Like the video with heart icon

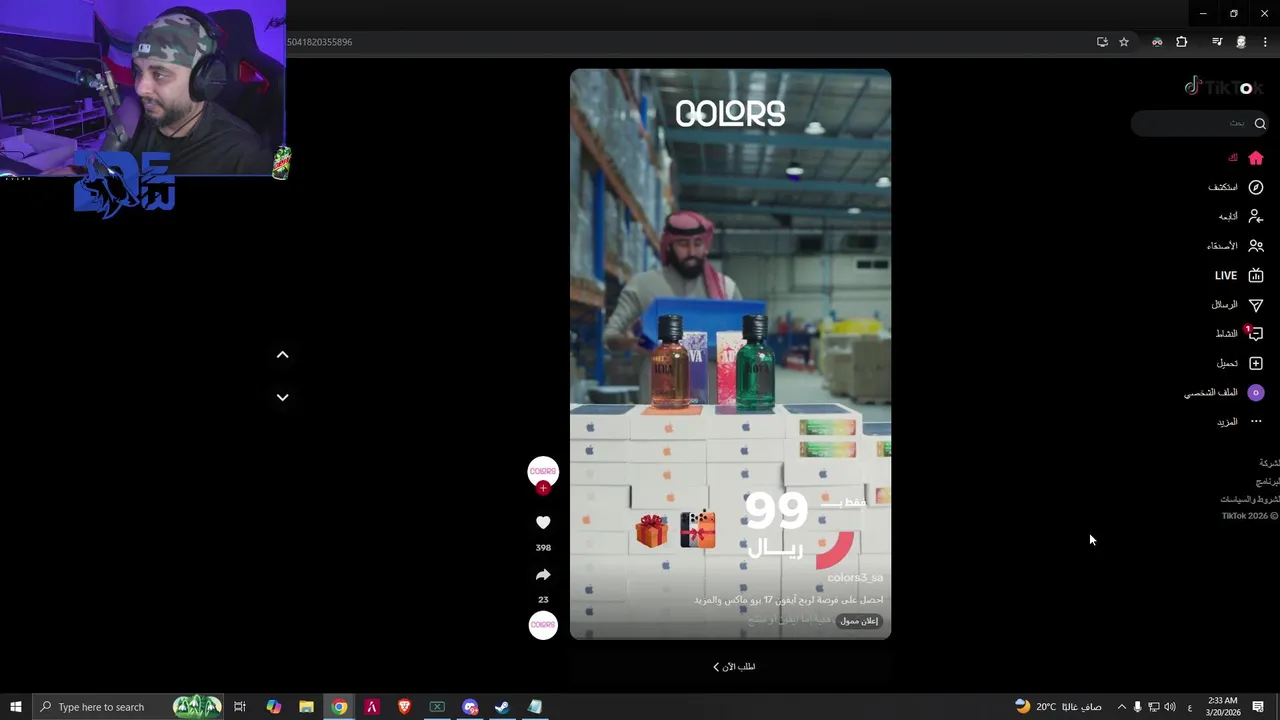click(x=543, y=522)
